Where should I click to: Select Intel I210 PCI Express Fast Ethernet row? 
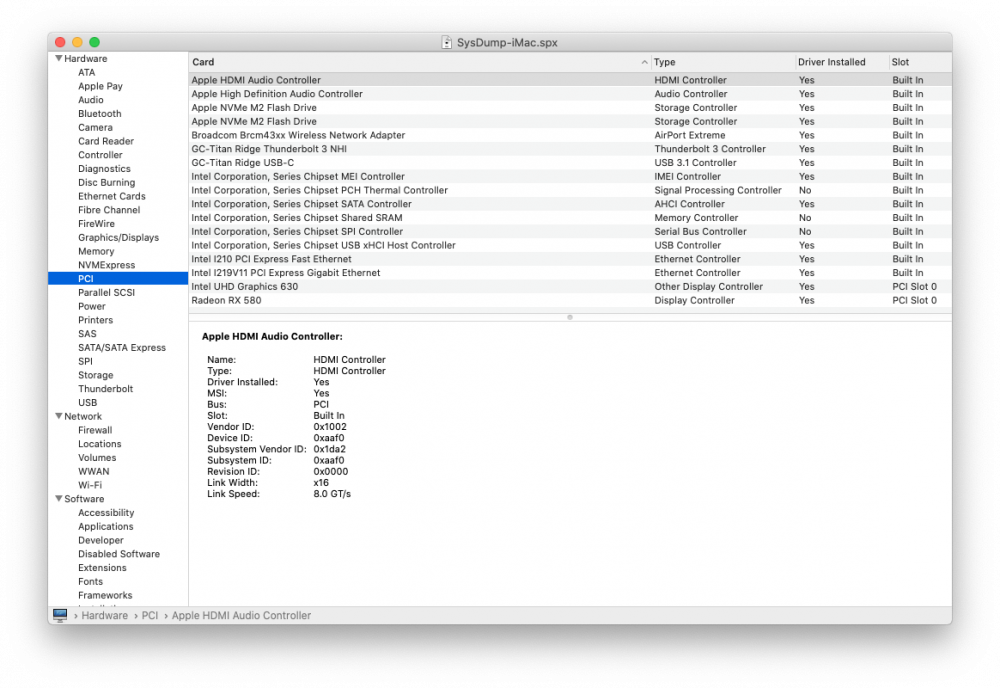tap(570, 259)
